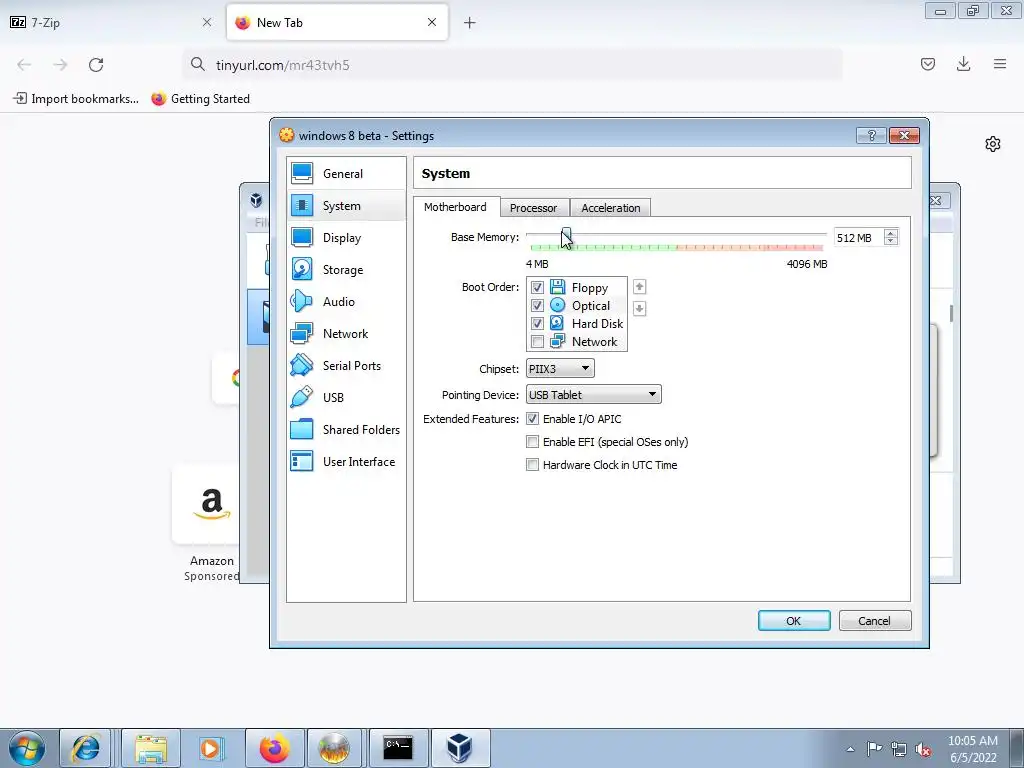1024x768 pixels.
Task: Click the Firefox address bar
Action: point(513,65)
